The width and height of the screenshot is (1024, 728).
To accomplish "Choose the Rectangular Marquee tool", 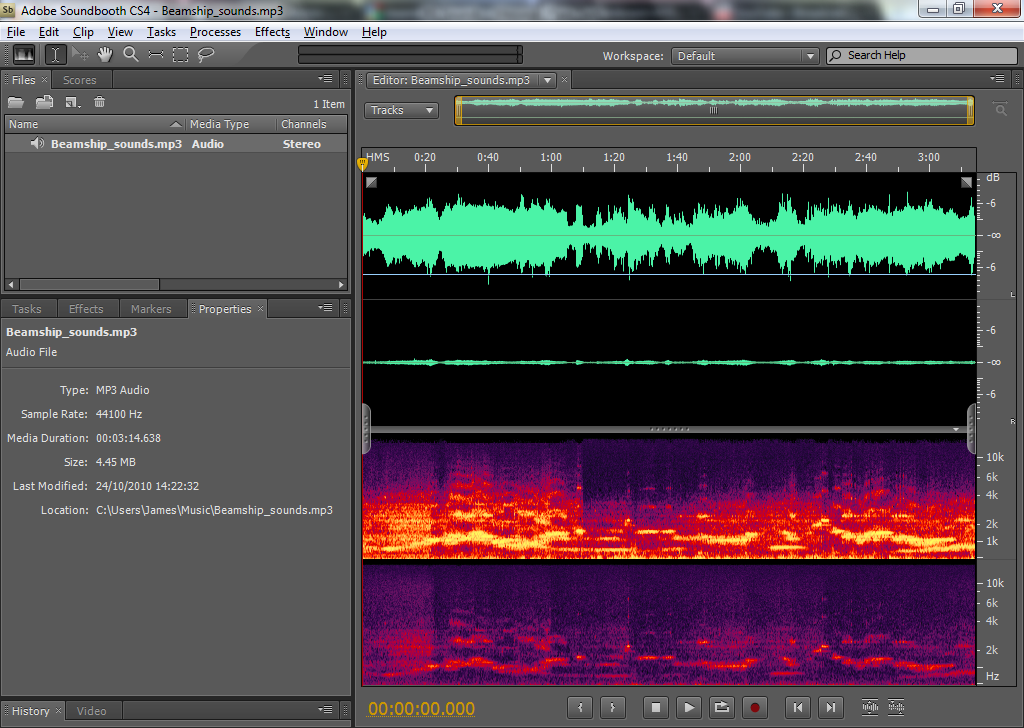I will [180, 55].
